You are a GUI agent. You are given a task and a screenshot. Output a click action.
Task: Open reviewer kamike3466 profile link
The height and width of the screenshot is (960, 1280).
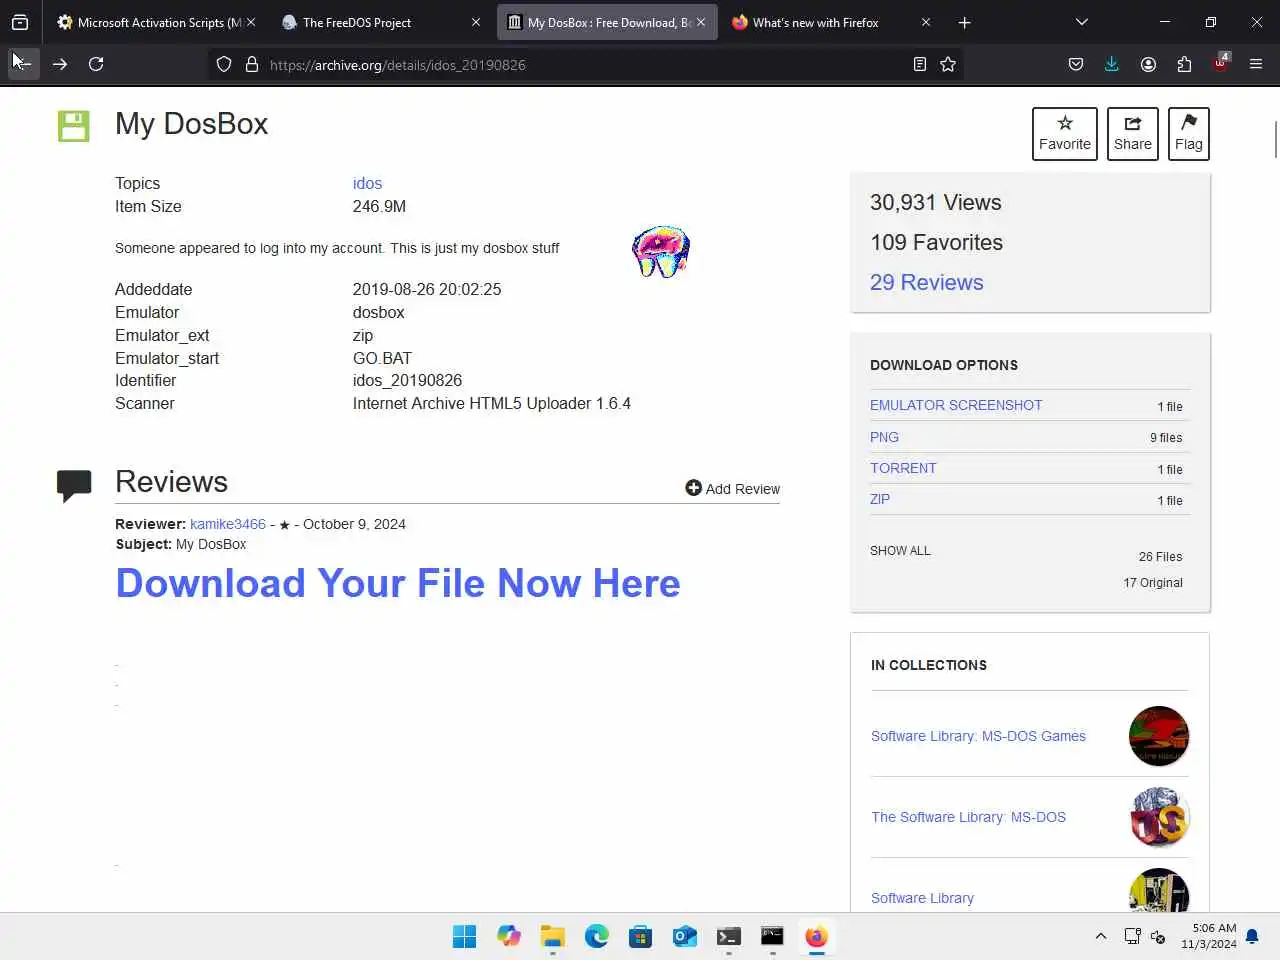[228, 524]
